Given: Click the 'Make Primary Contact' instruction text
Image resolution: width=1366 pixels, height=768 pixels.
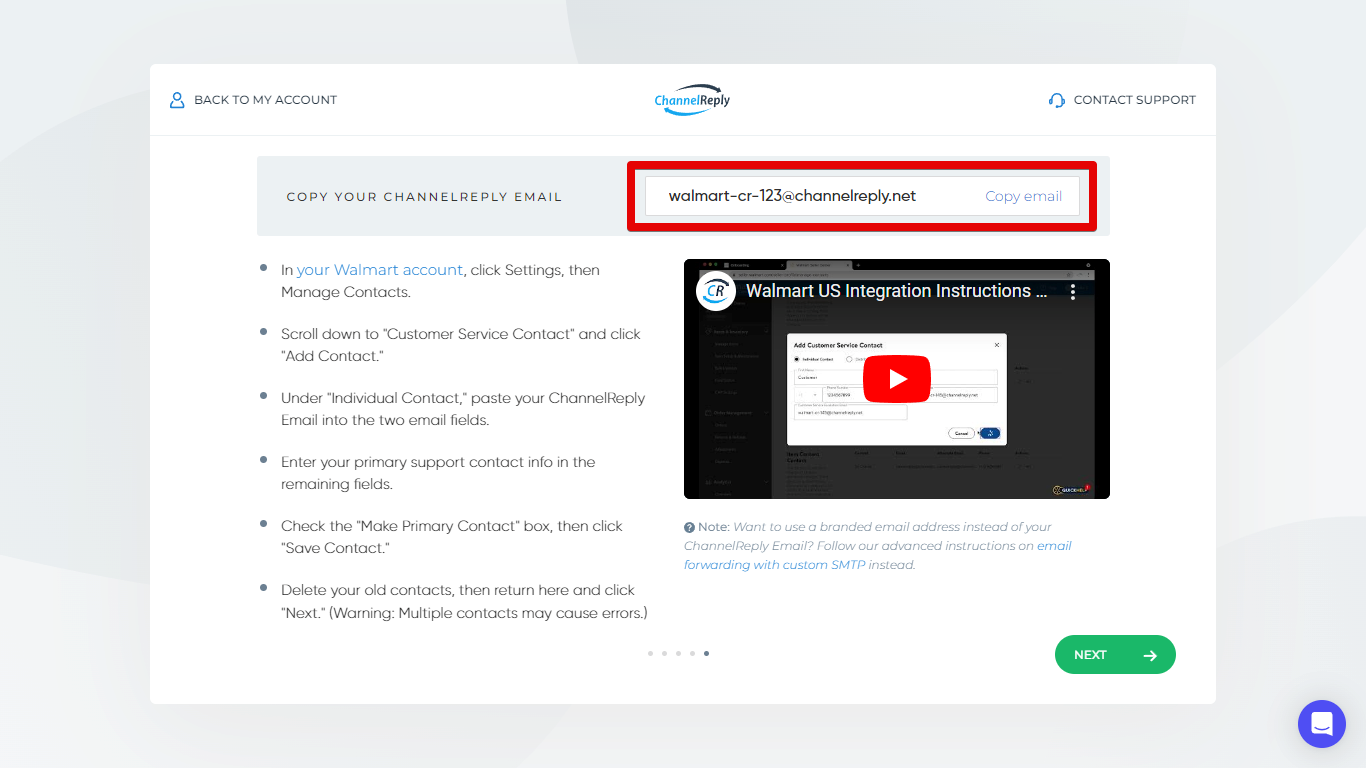Looking at the screenshot, I should pos(452,537).
